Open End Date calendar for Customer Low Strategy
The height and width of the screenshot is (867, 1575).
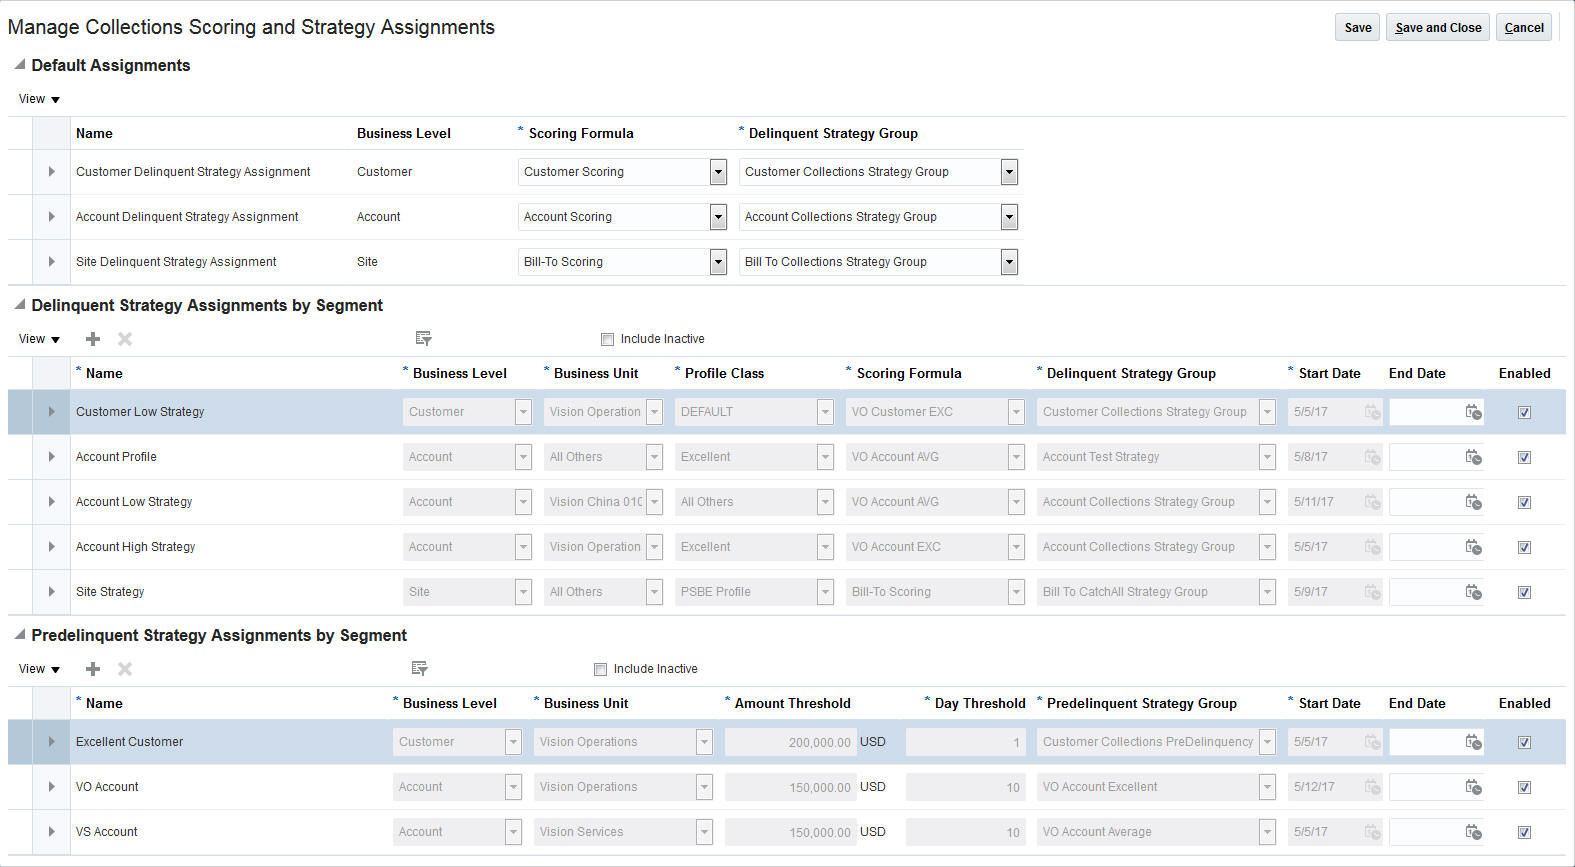click(x=1473, y=412)
